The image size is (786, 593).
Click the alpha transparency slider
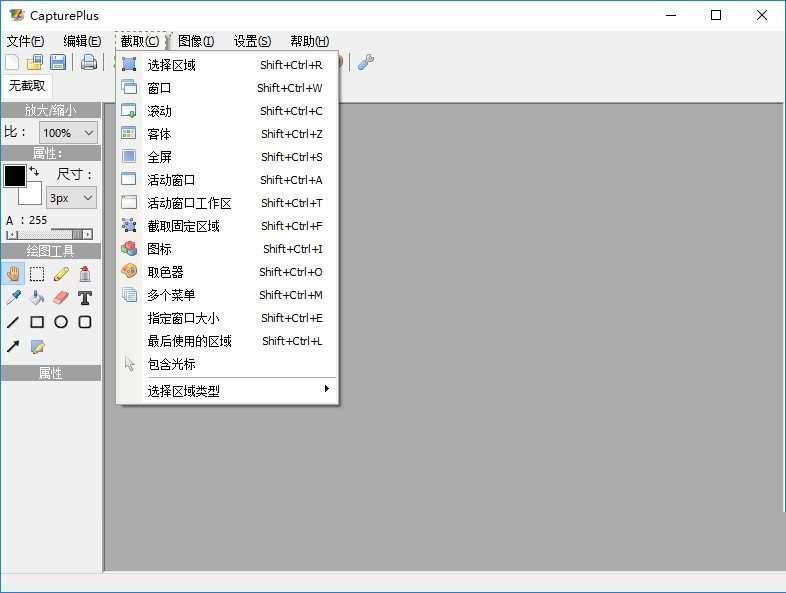pos(49,235)
